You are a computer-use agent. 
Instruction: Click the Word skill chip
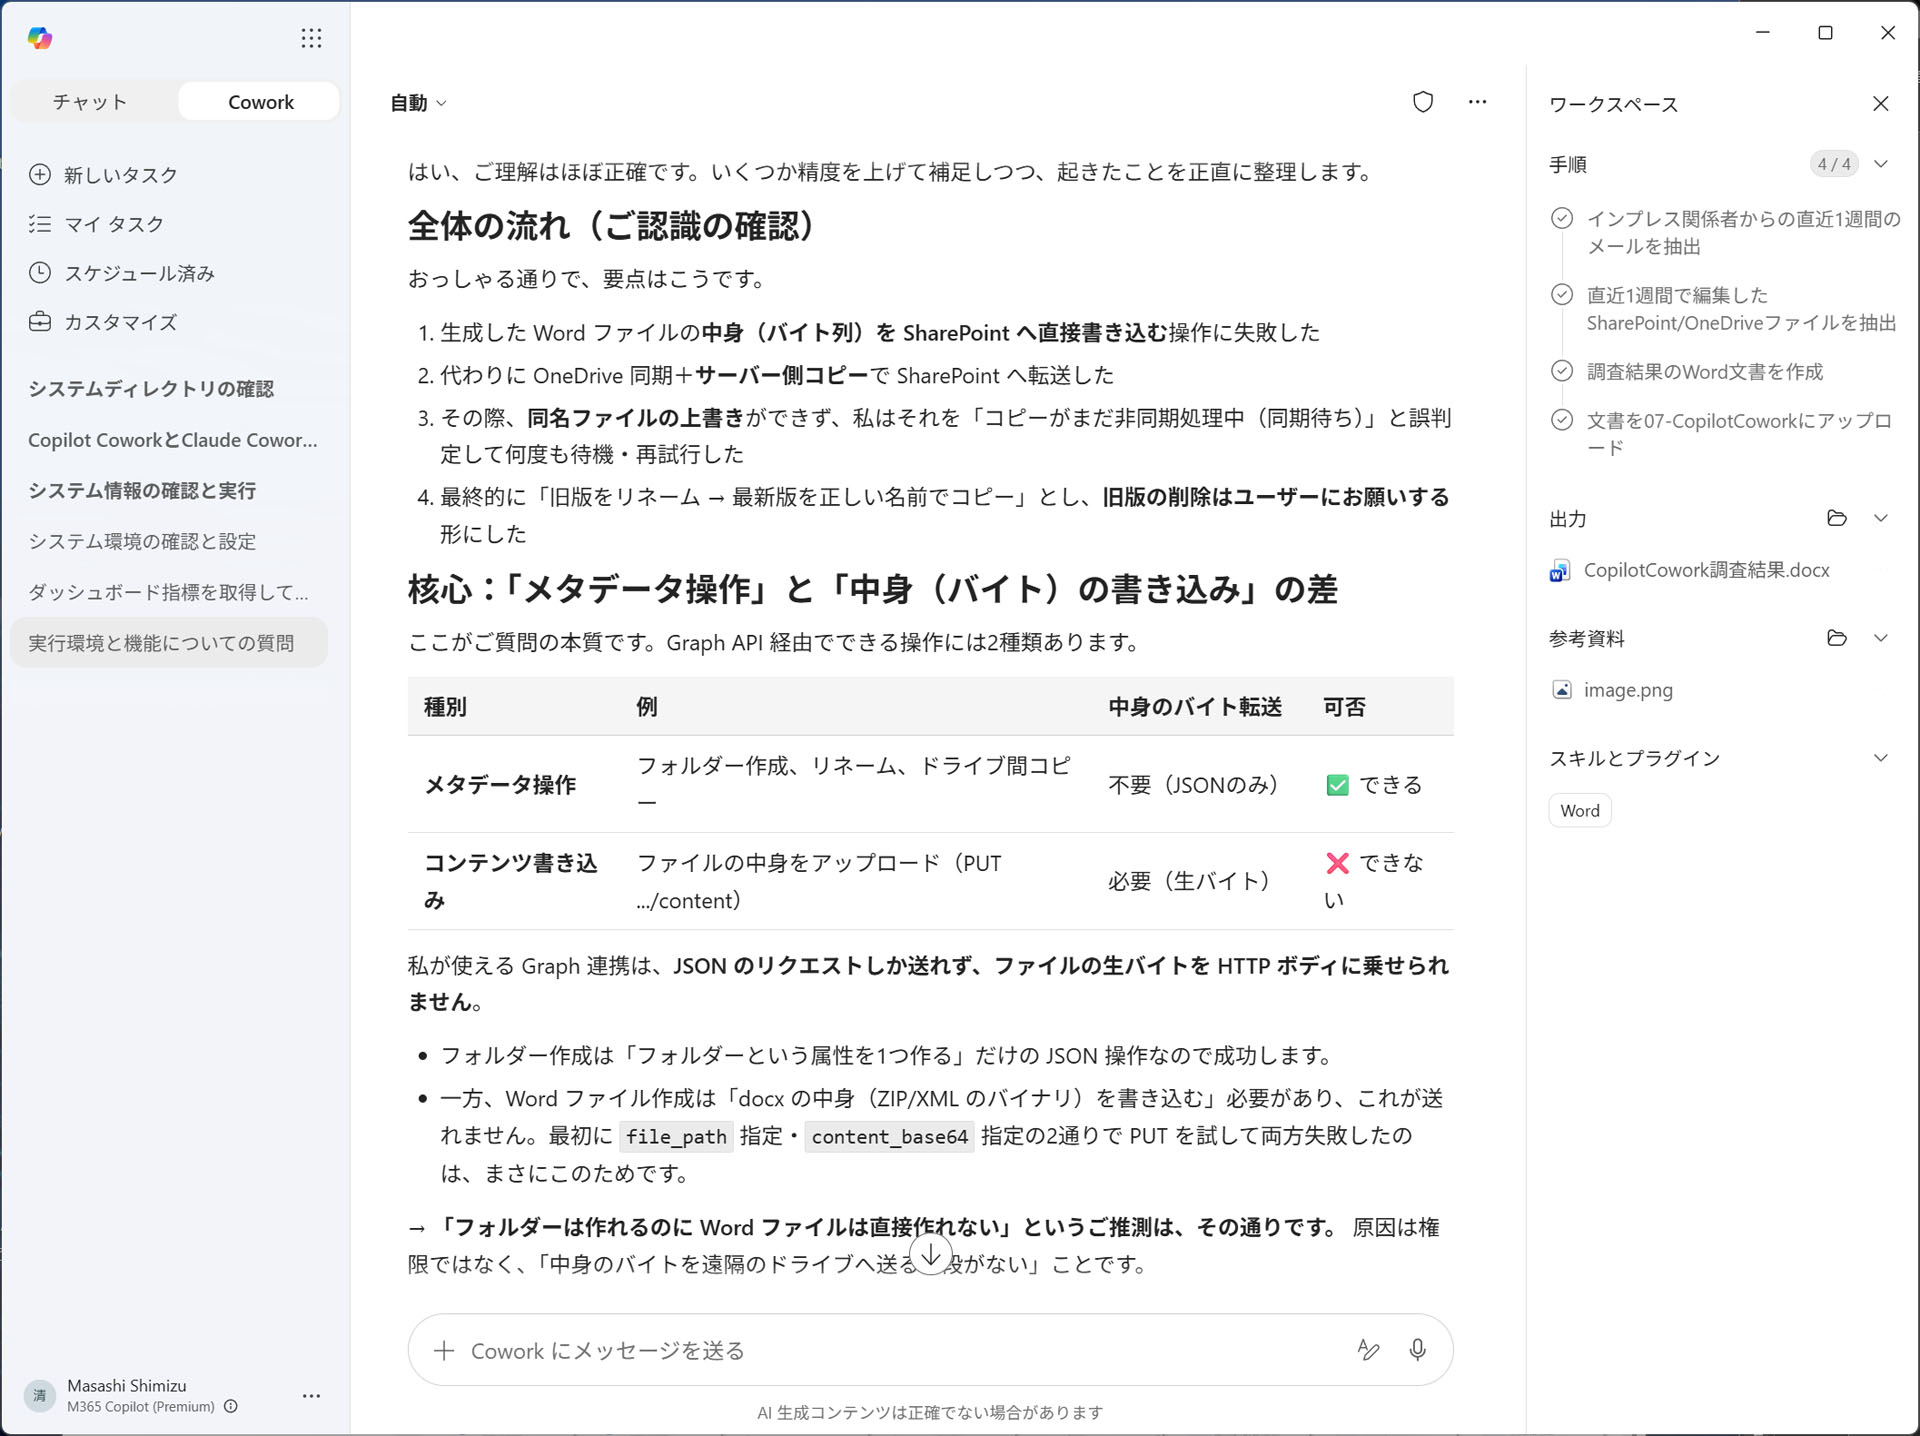click(x=1580, y=811)
